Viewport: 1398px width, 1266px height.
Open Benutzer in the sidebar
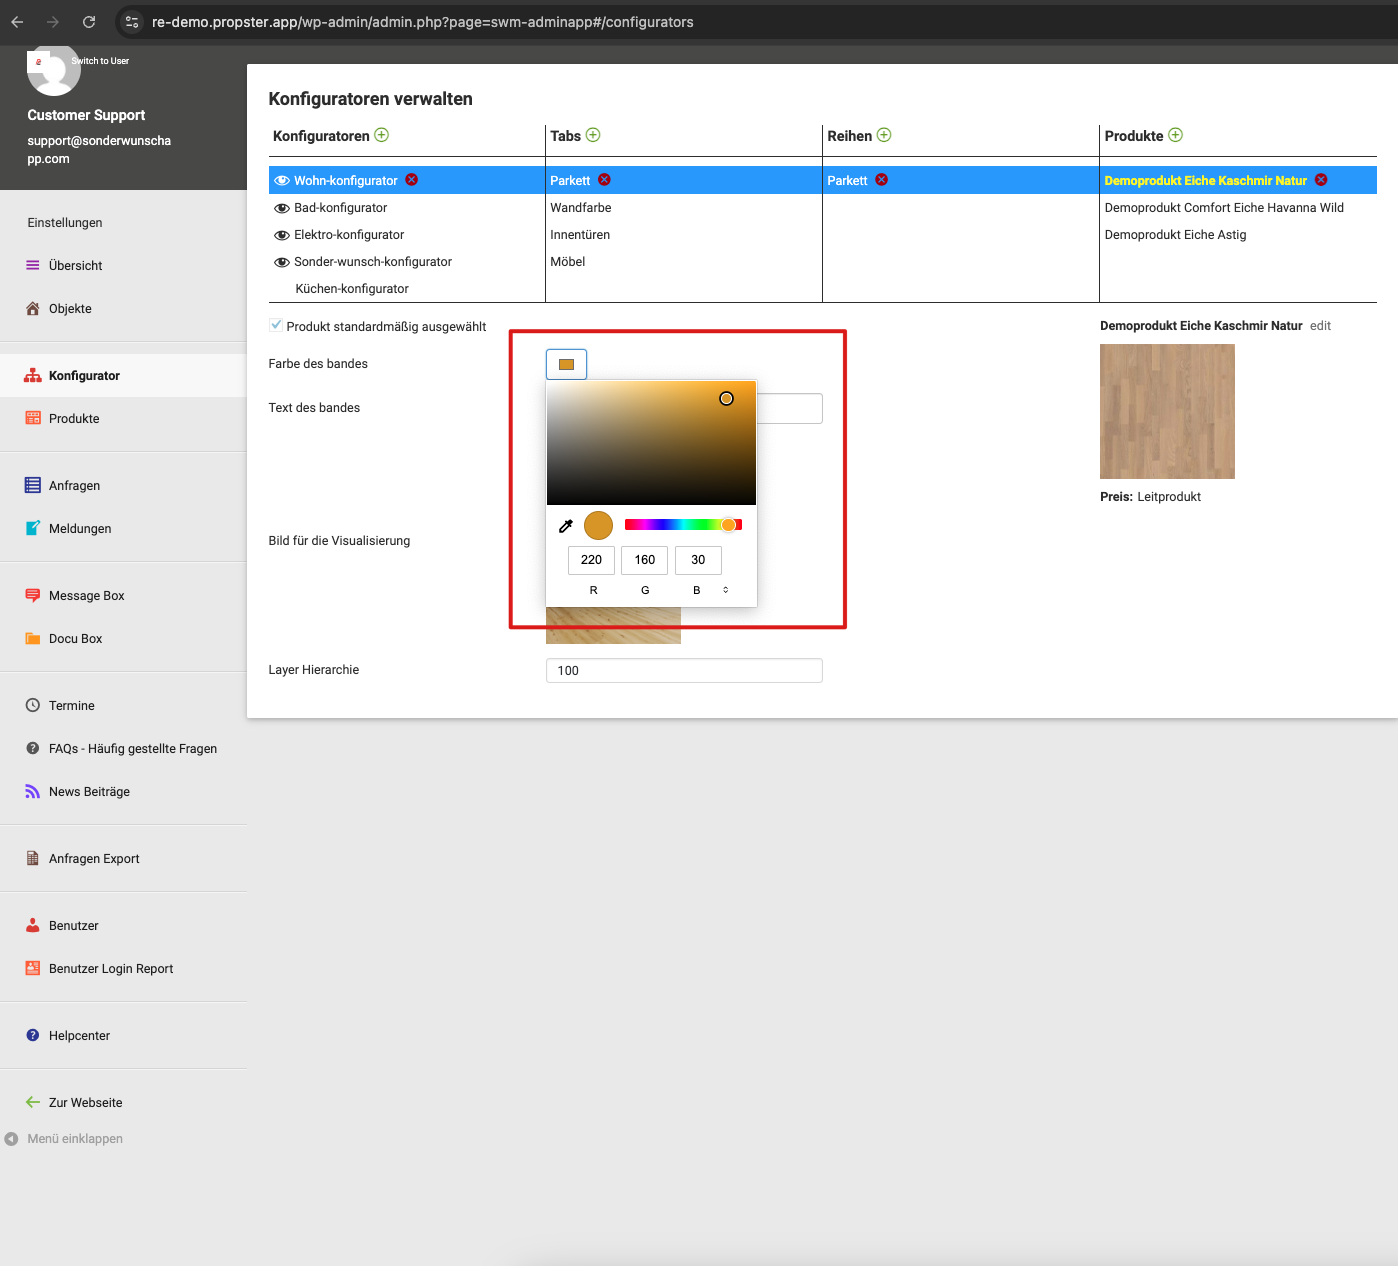(74, 926)
